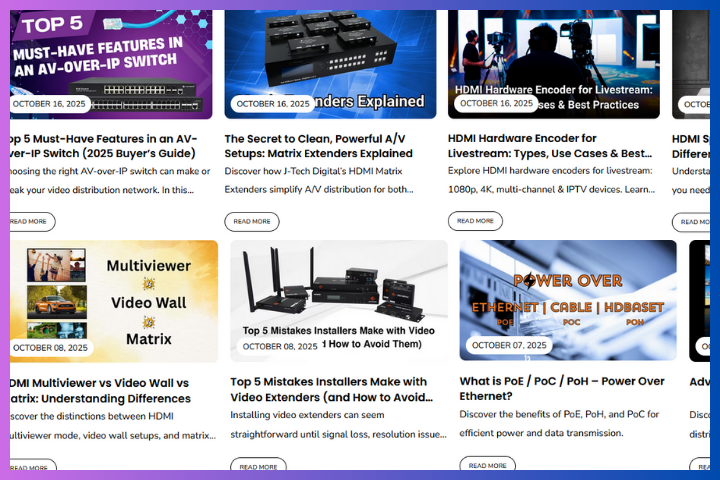Click Read More under Video Extenders mistakes article
This screenshot has height=480, width=720.
tap(258, 467)
